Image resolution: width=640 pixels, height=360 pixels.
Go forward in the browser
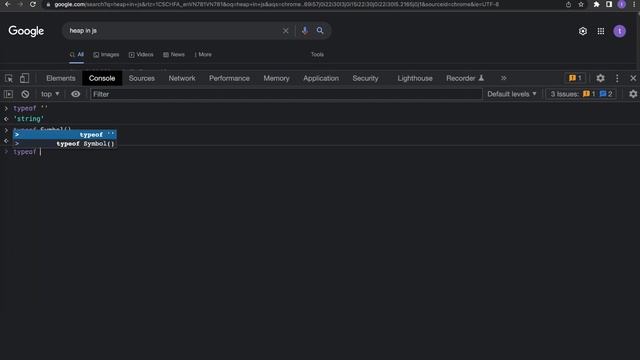(x=20, y=4)
